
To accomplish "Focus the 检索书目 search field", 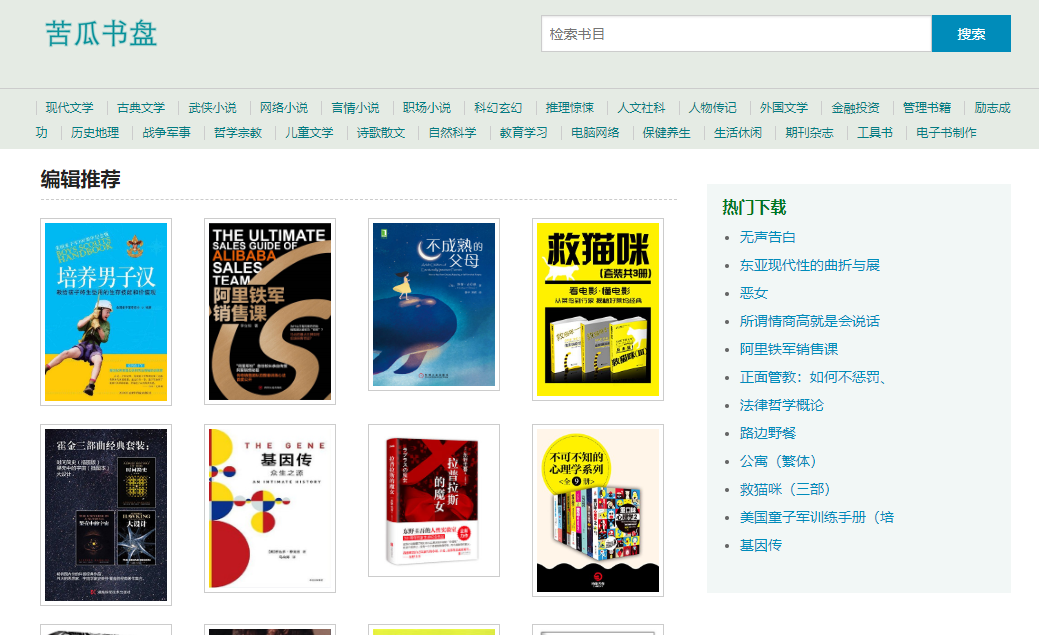I will (x=736, y=34).
